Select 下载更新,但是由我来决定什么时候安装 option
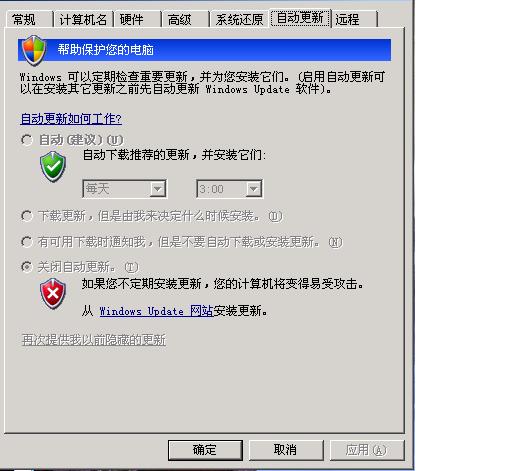This screenshot has width=512, height=471. [27, 216]
